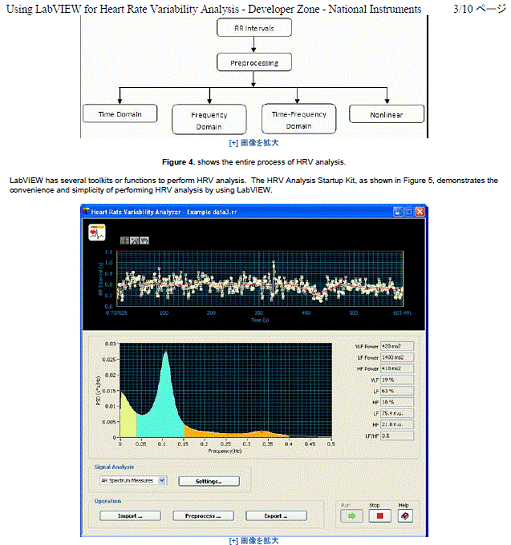Click the page header title text
This screenshot has height=545, width=511.
click(214, 9)
